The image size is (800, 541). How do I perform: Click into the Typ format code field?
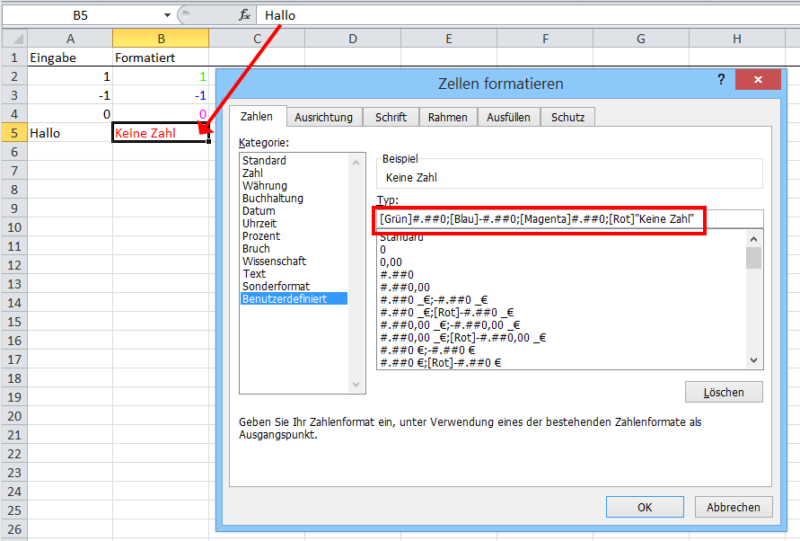pos(540,220)
